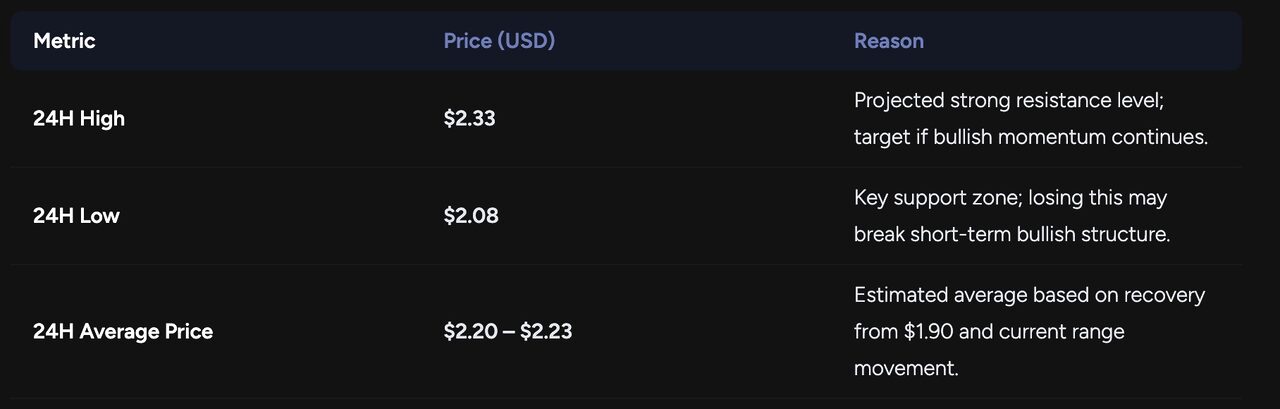Select the 24H Low row label
Viewport: 1280px width, 409px height.
click(x=76, y=216)
